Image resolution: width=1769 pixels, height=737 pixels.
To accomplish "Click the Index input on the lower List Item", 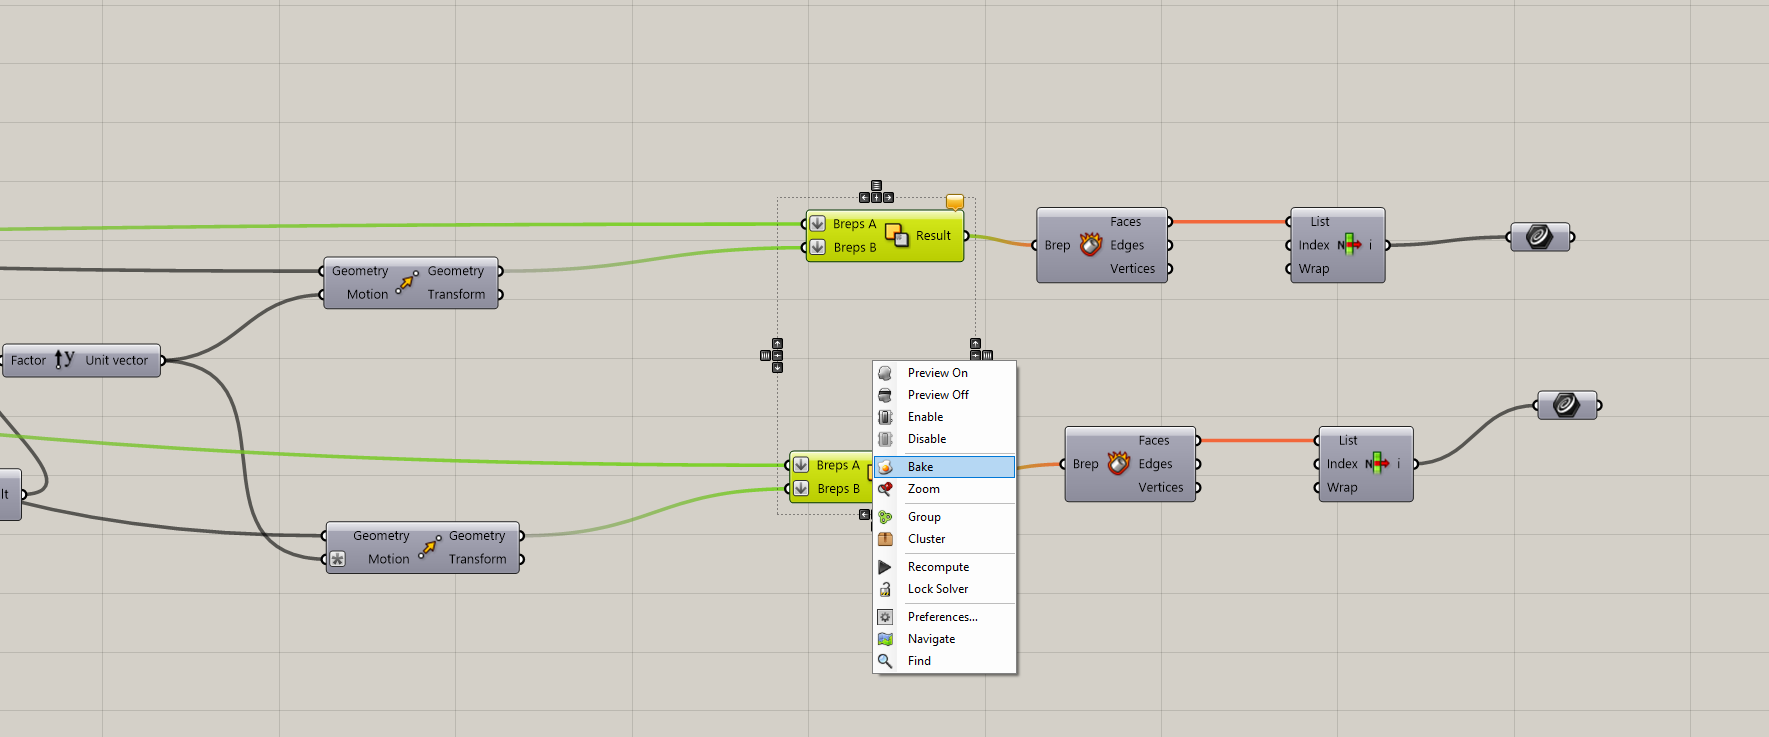I will [x=1342, y=464].
